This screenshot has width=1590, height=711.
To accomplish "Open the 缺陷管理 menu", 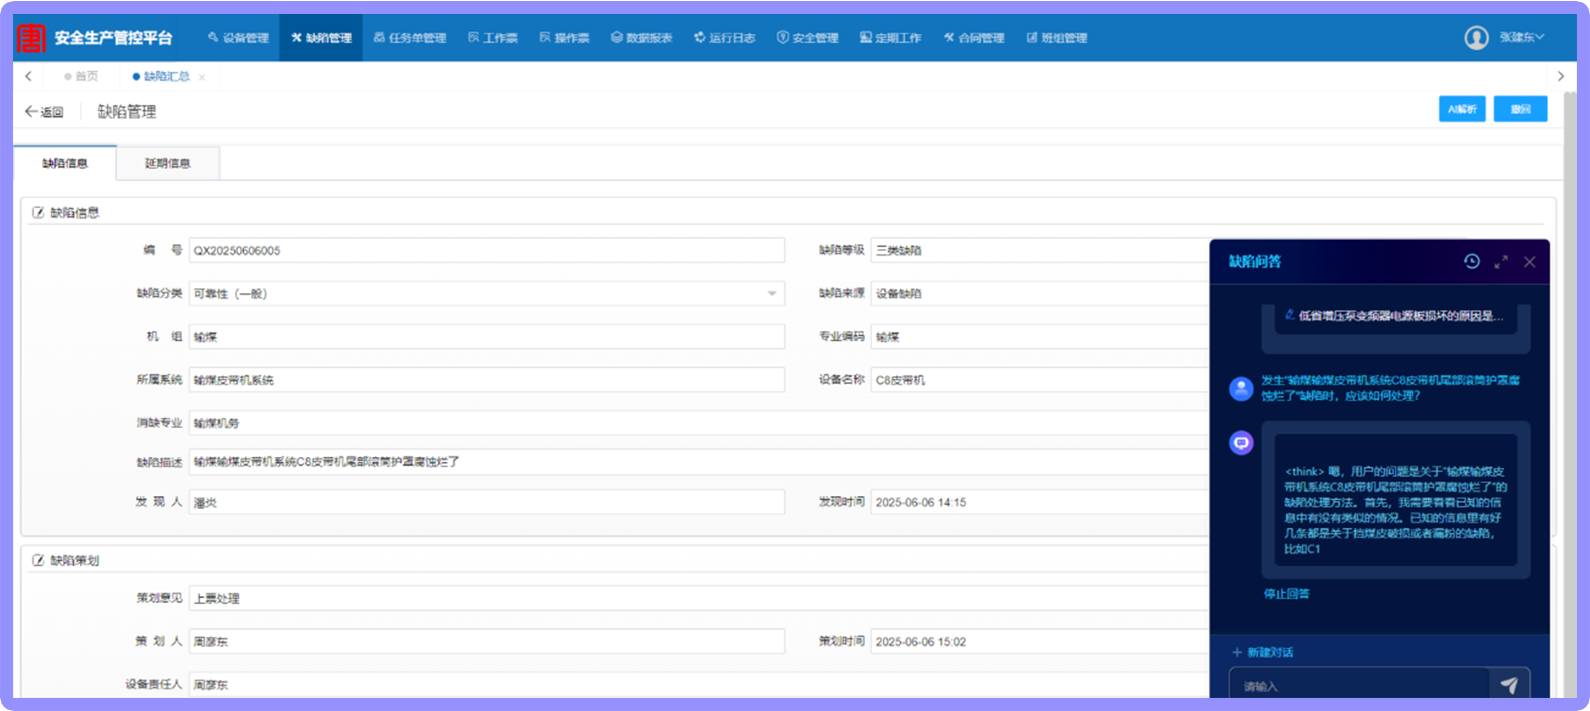I will click(x=321, y=38).
